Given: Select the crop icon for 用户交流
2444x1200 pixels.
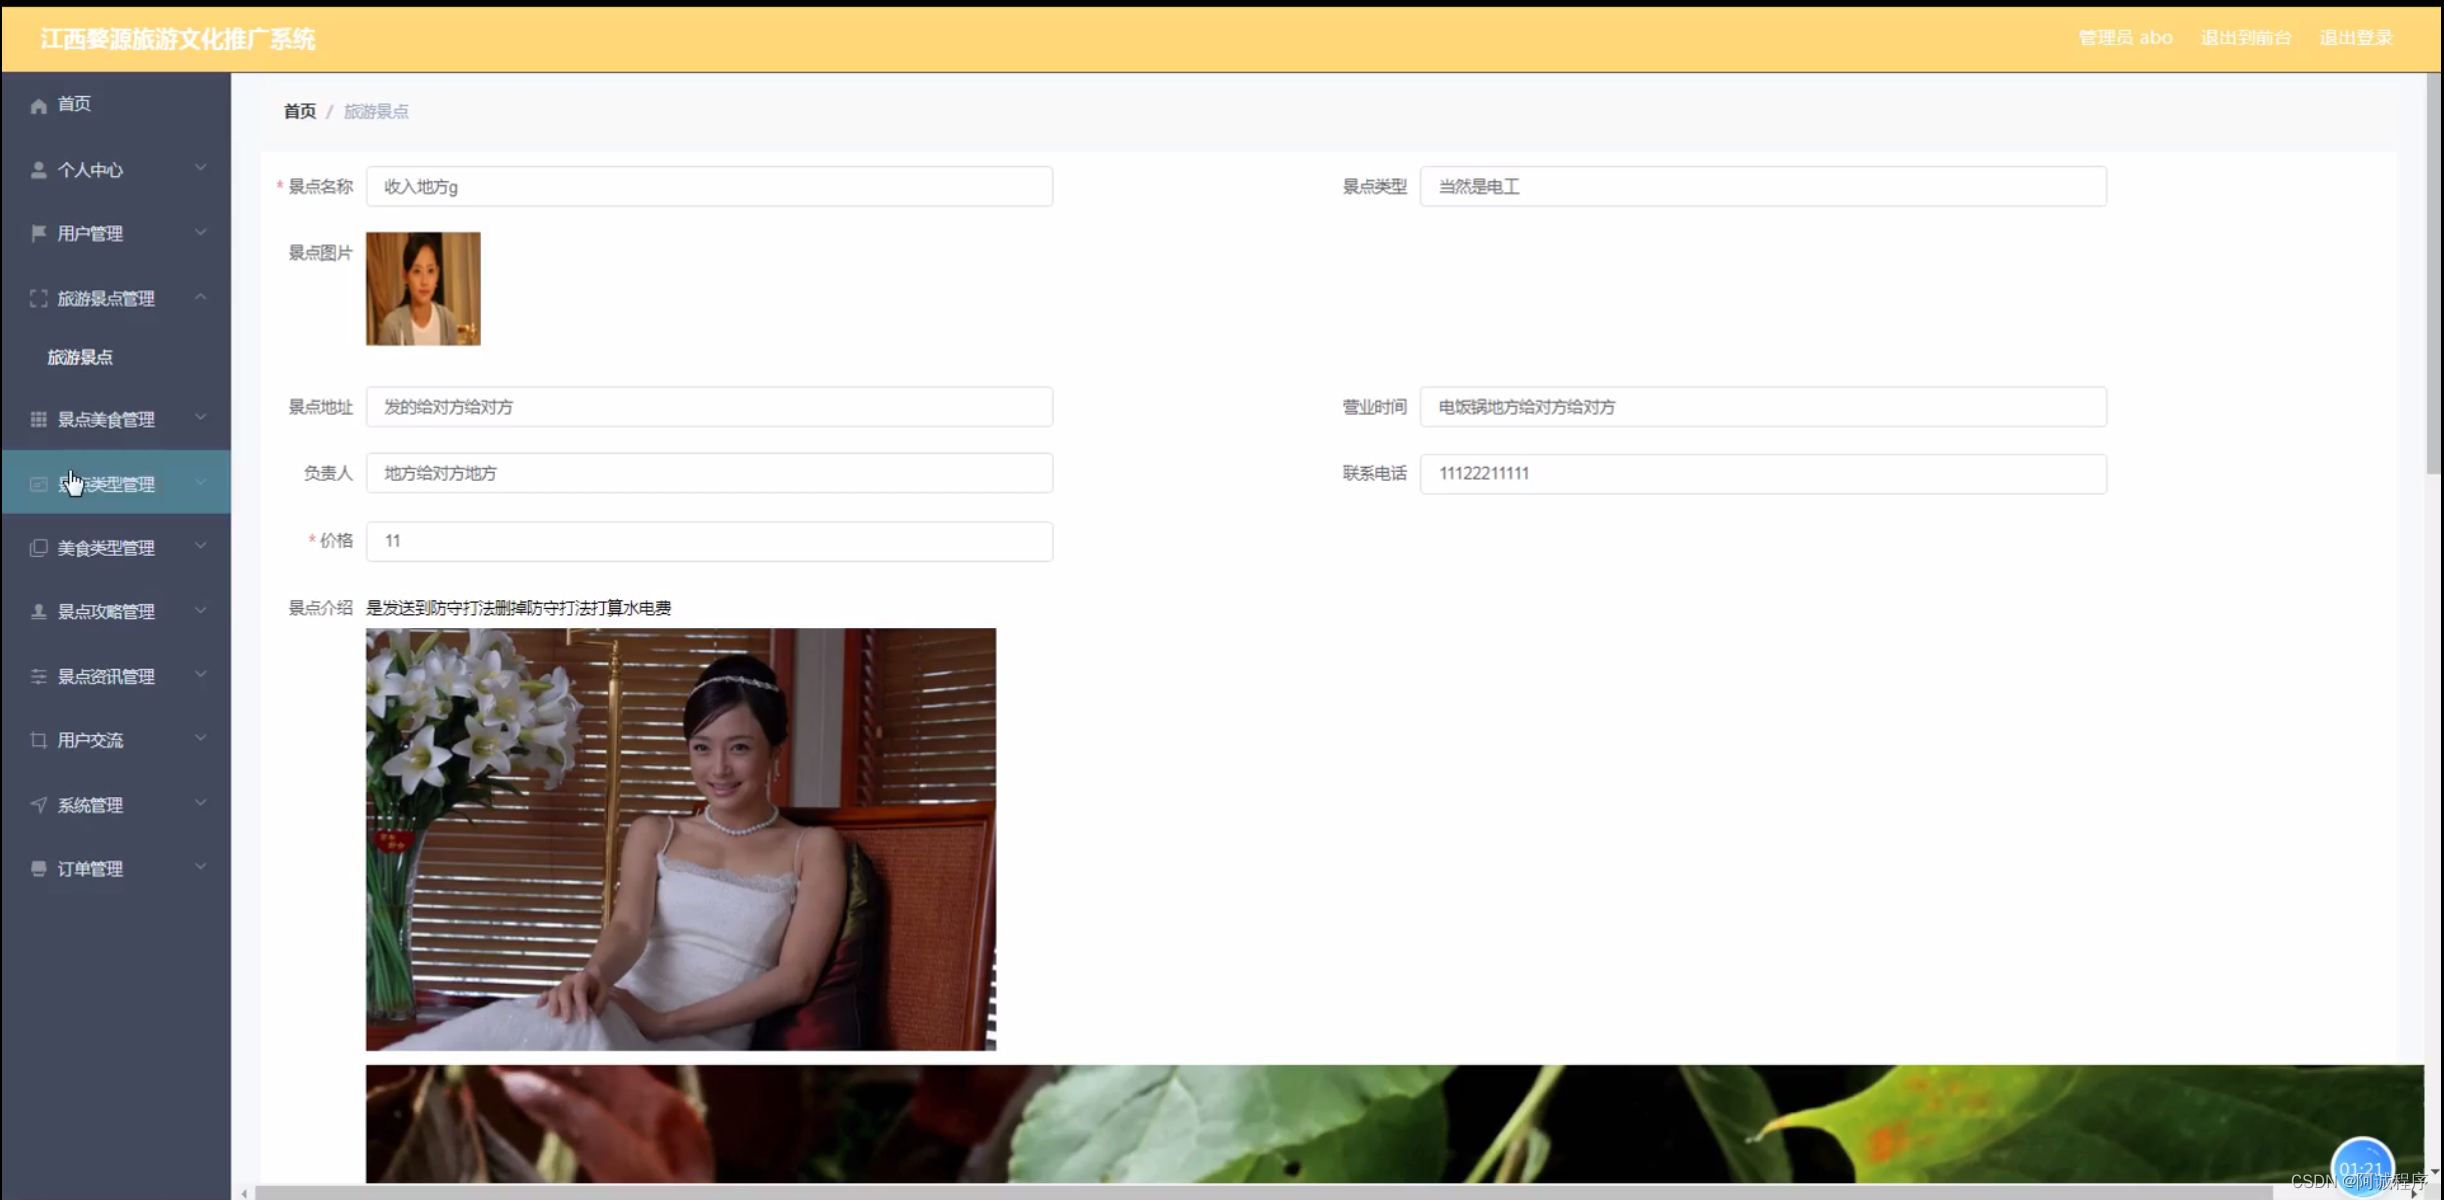Looking at the screenshot, I should tap(38, 739).
